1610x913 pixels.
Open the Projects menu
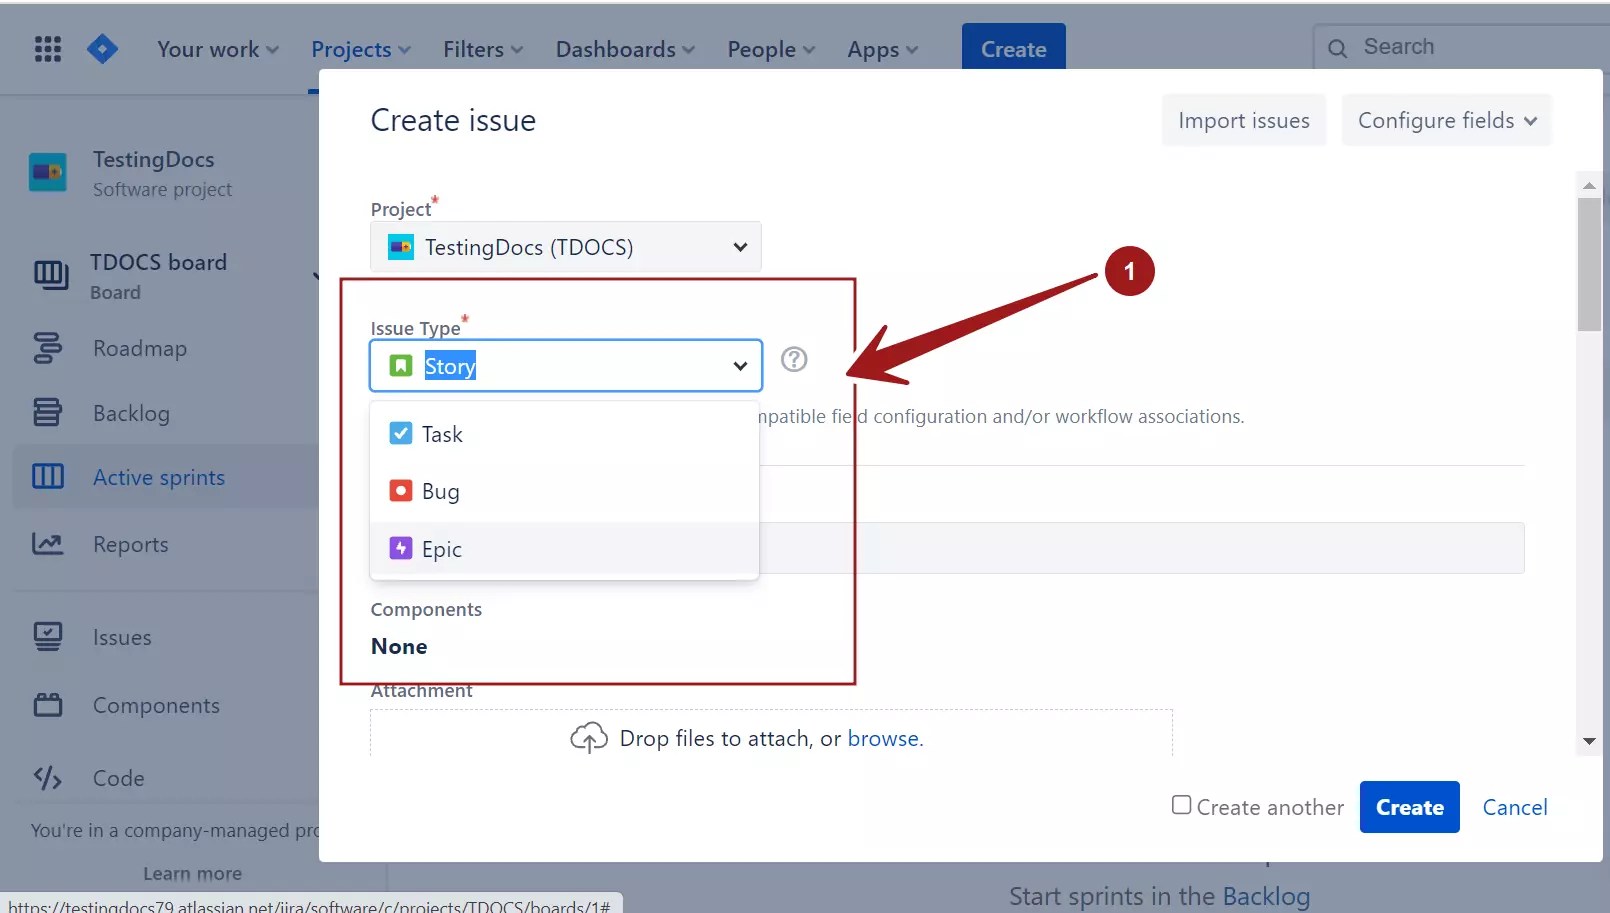pos(360,48)
